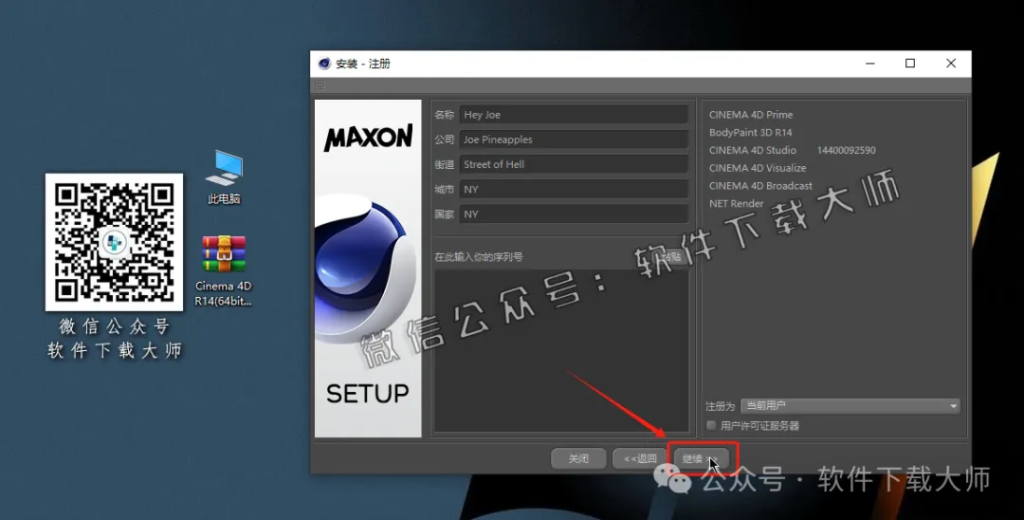Open the 此电脑 desktop icon
This screenshot has height=520, width=1024.
point(224,176)
